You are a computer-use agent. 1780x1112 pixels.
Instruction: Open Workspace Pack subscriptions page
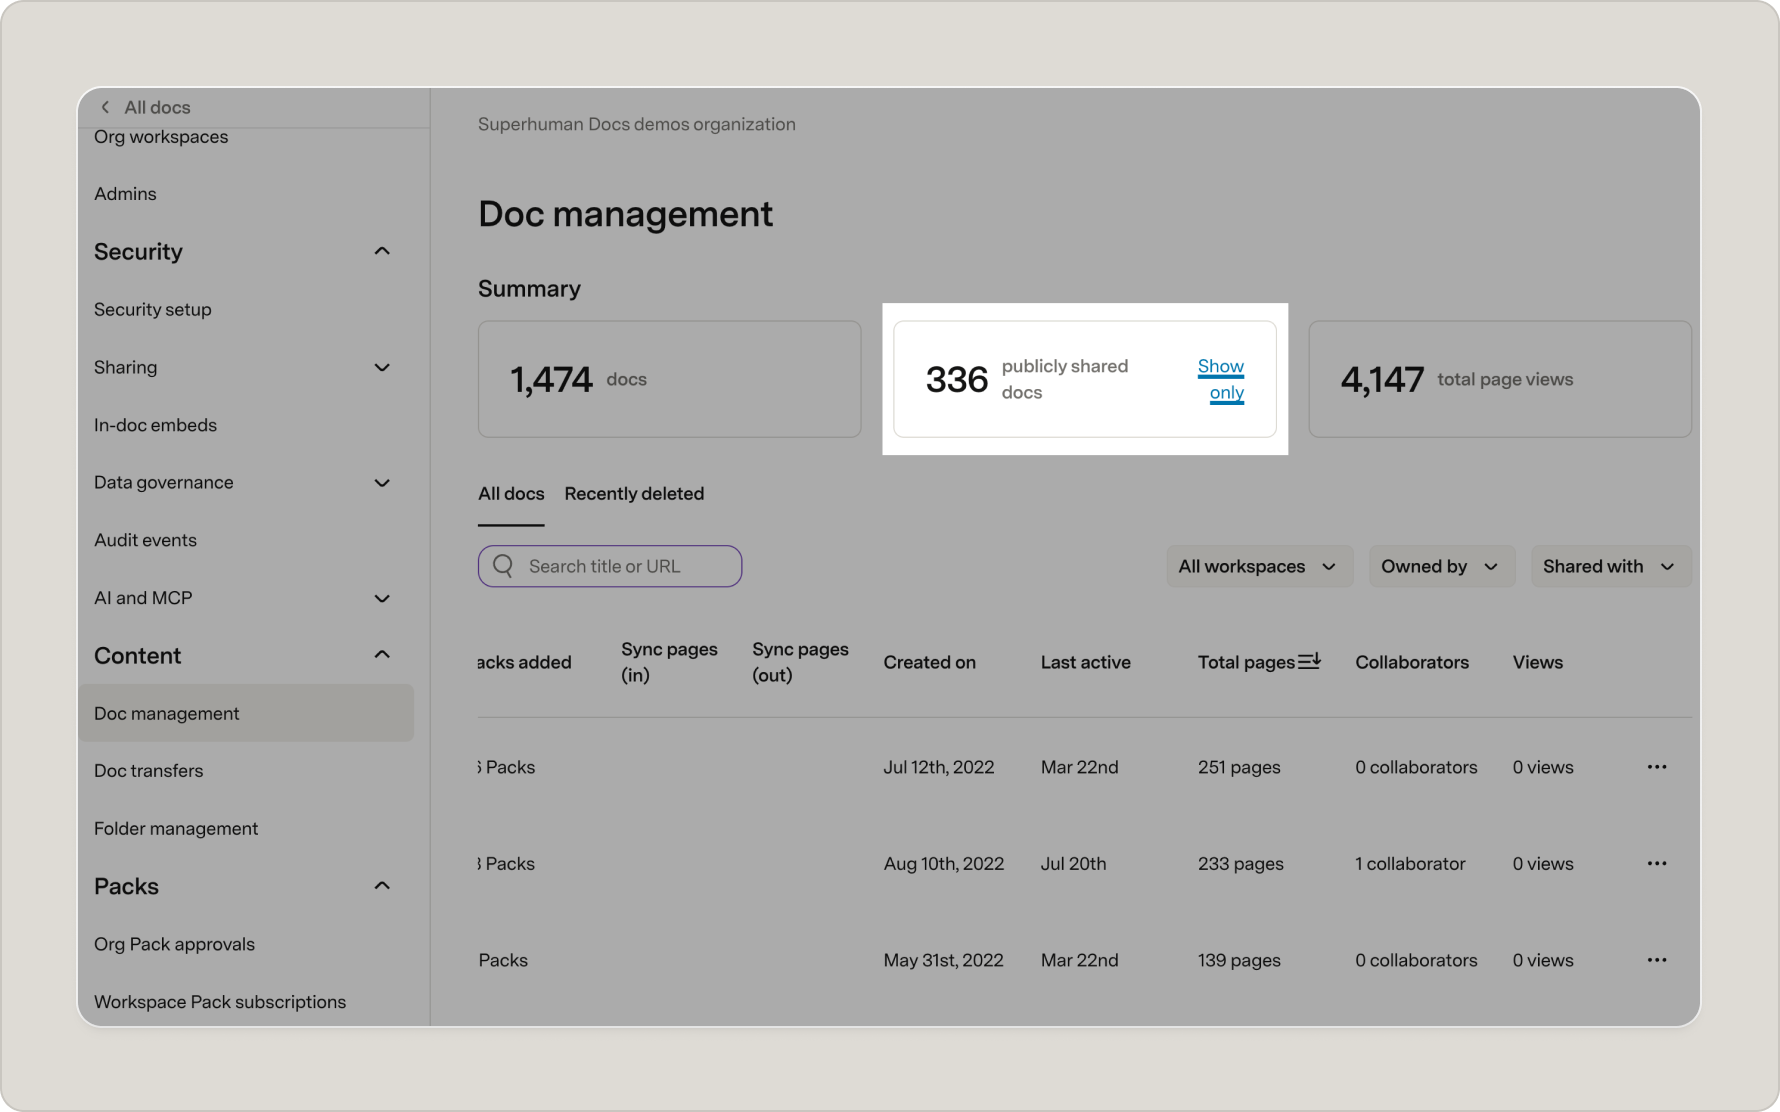220,1002
